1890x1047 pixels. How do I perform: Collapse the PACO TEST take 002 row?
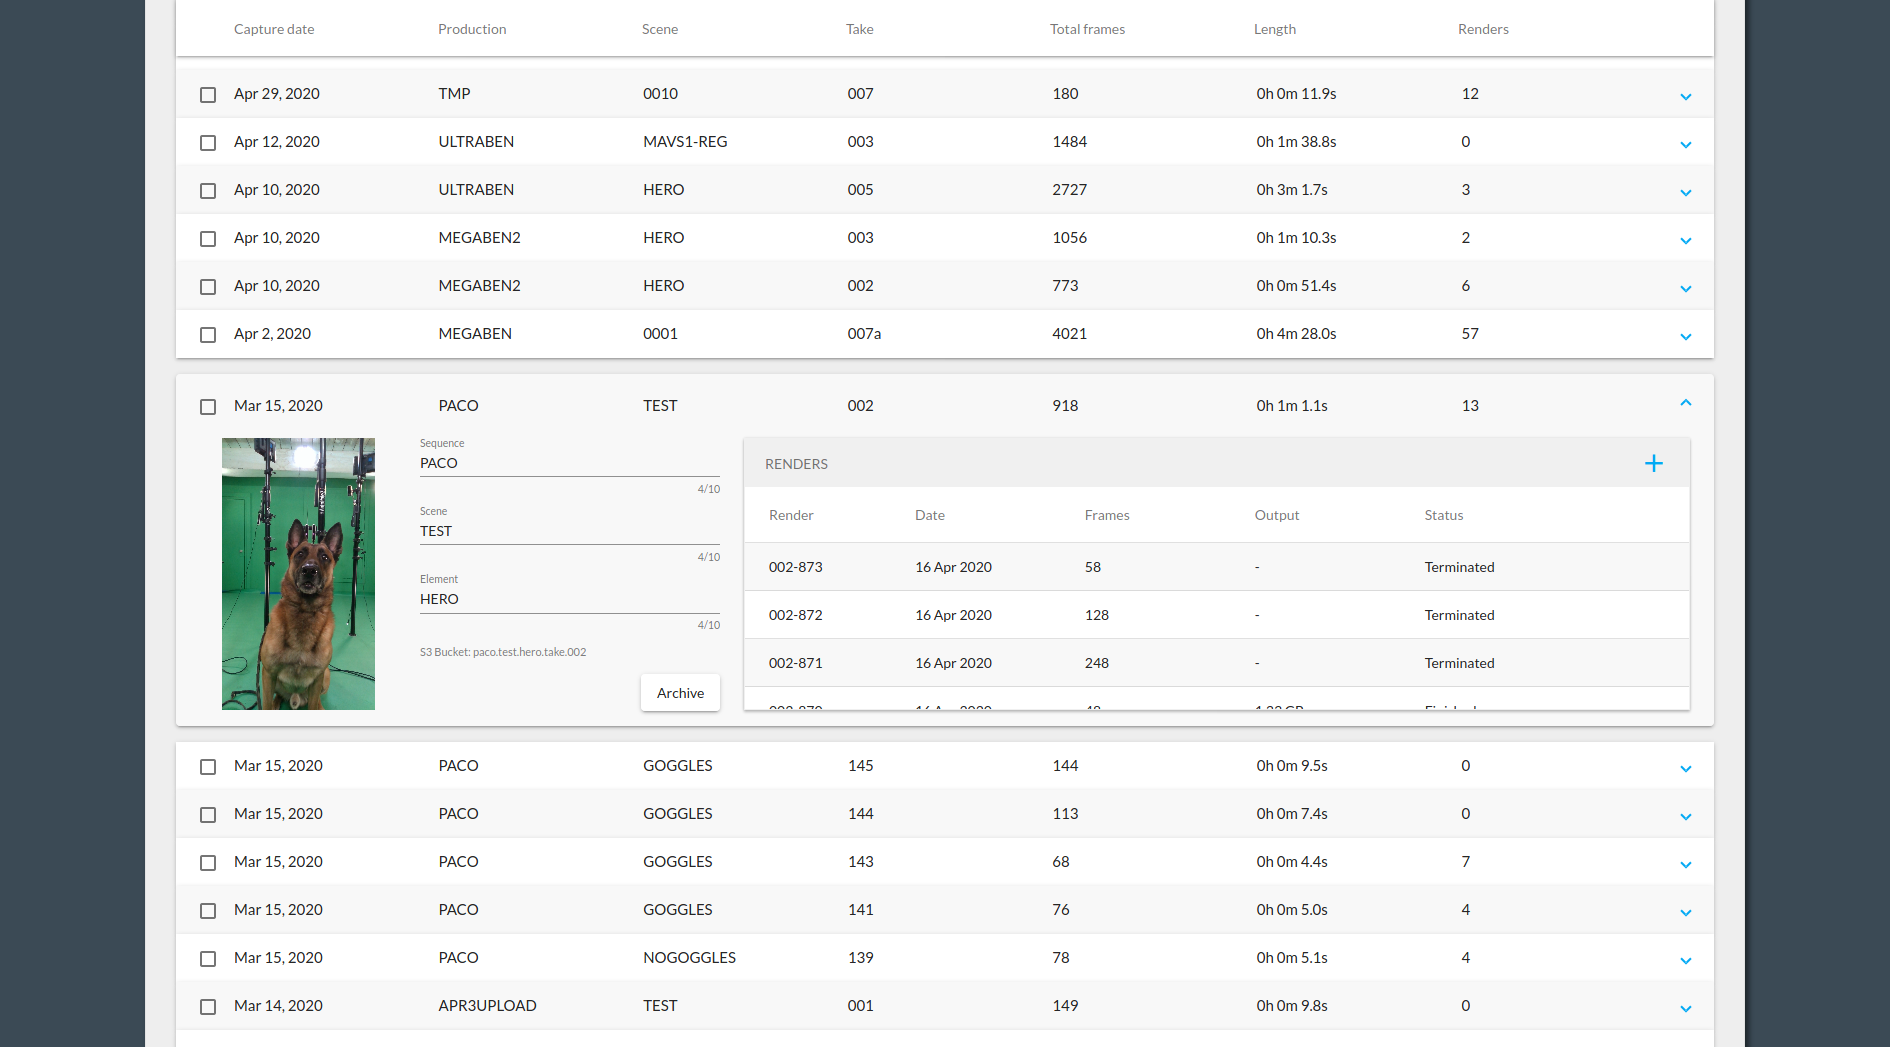(x=1685, y=403)
